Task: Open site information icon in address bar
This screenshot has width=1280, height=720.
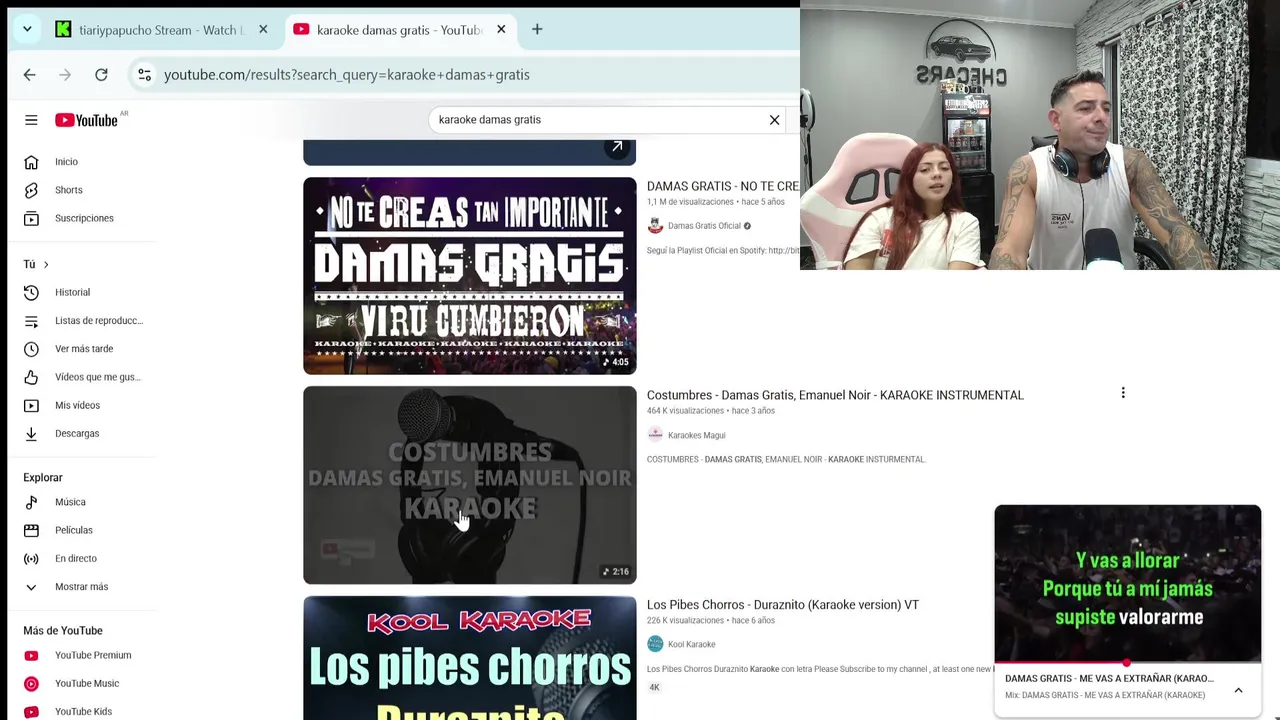Action: 145,75
